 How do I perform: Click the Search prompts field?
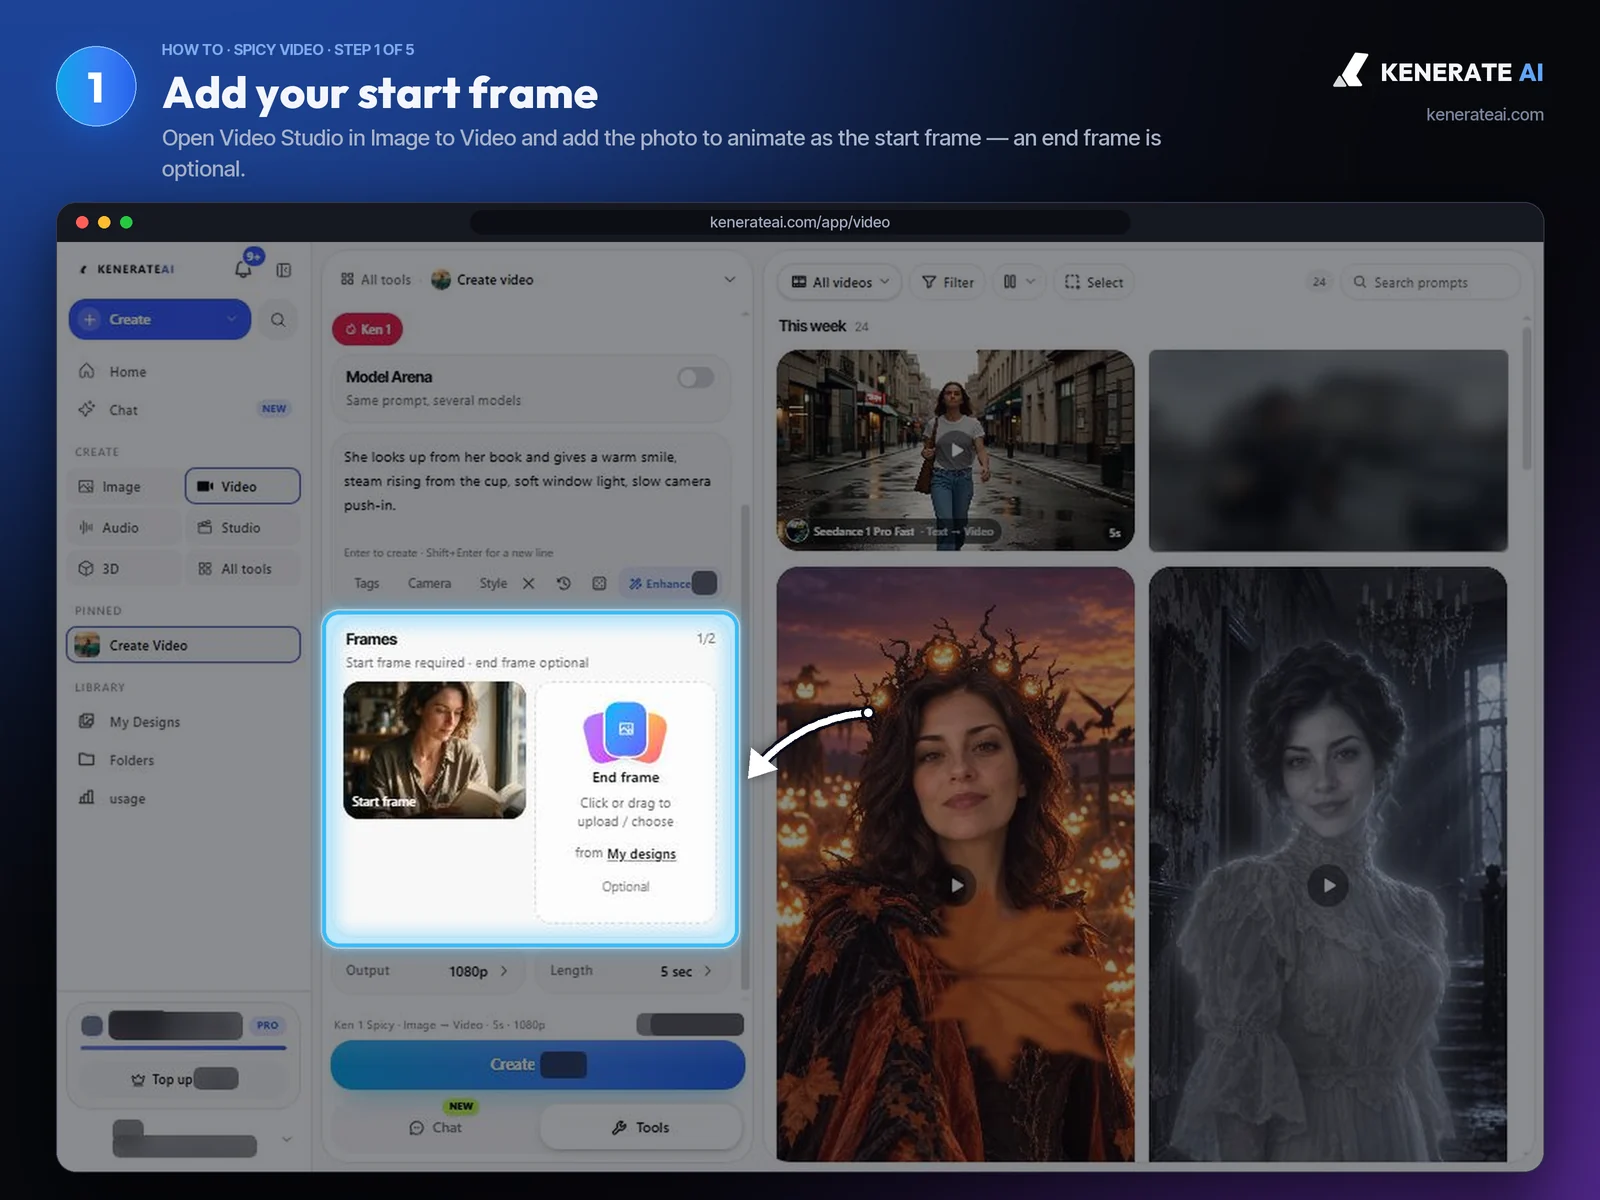(x=1431, y=282)
